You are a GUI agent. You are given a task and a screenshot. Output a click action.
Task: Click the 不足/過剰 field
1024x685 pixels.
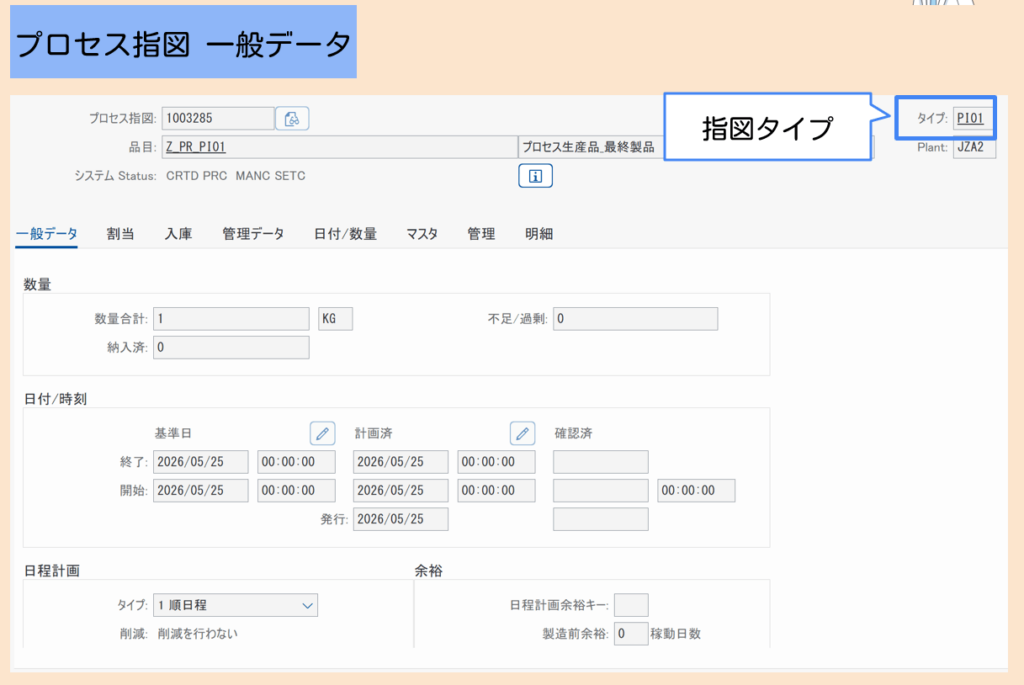[635, 319]
